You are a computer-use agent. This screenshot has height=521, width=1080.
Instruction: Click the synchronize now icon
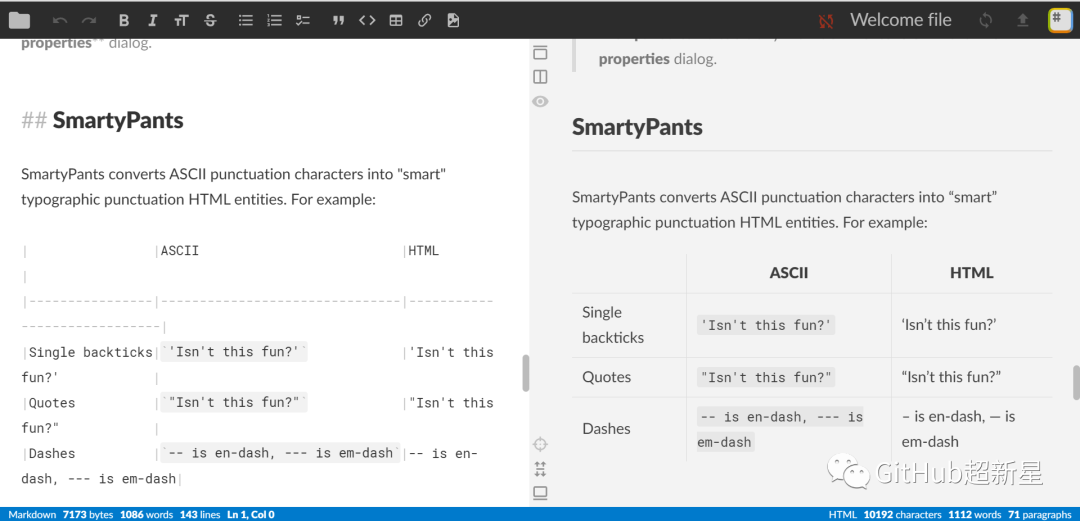pos(986,21)
